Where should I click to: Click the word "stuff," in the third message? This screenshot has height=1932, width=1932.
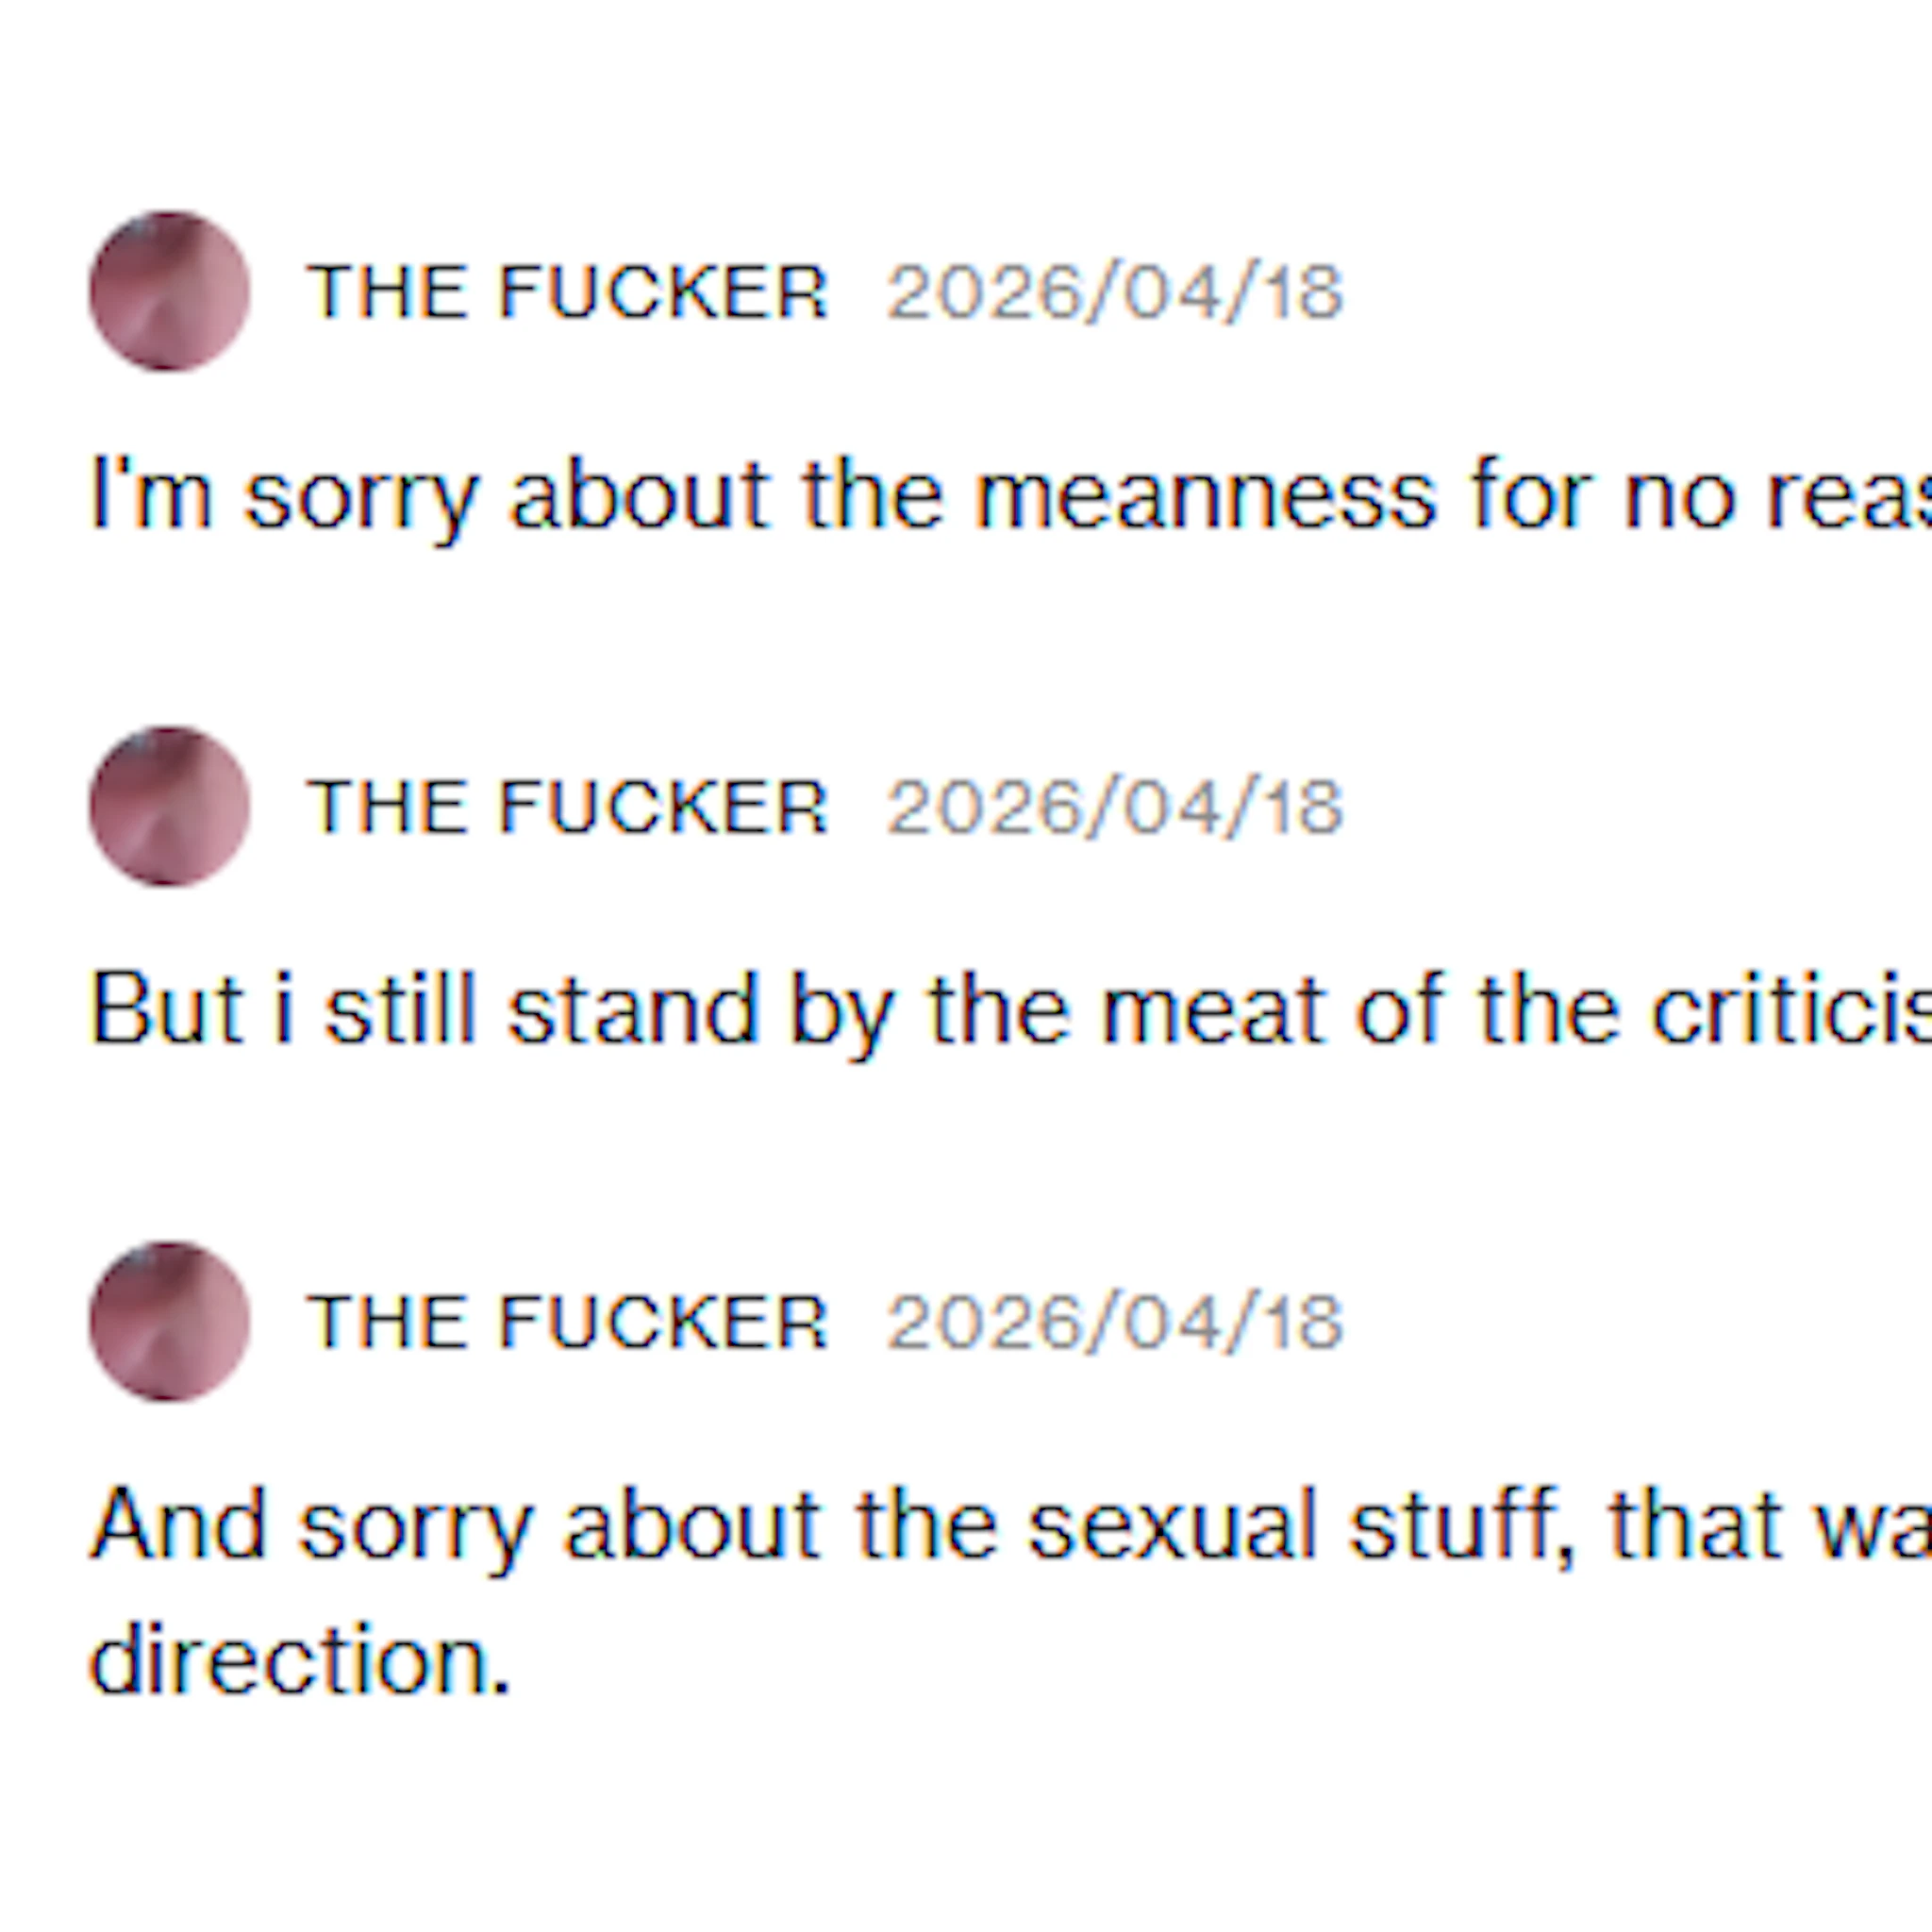tap(1462, 1525)
